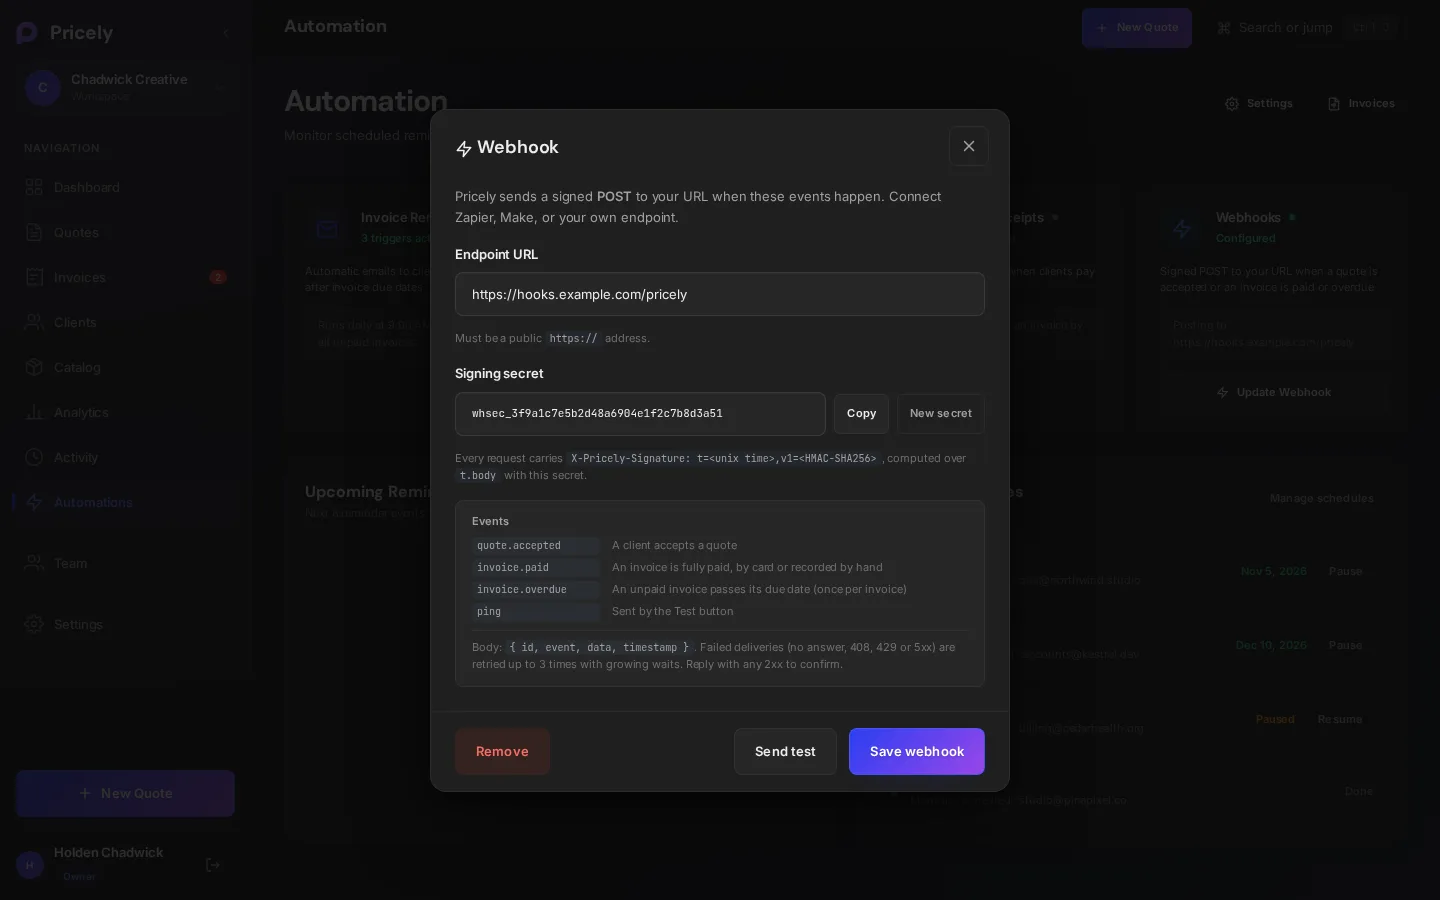
Task: Click Manage schedules link
Action: pyautogui.click(x=1321, y=498)
